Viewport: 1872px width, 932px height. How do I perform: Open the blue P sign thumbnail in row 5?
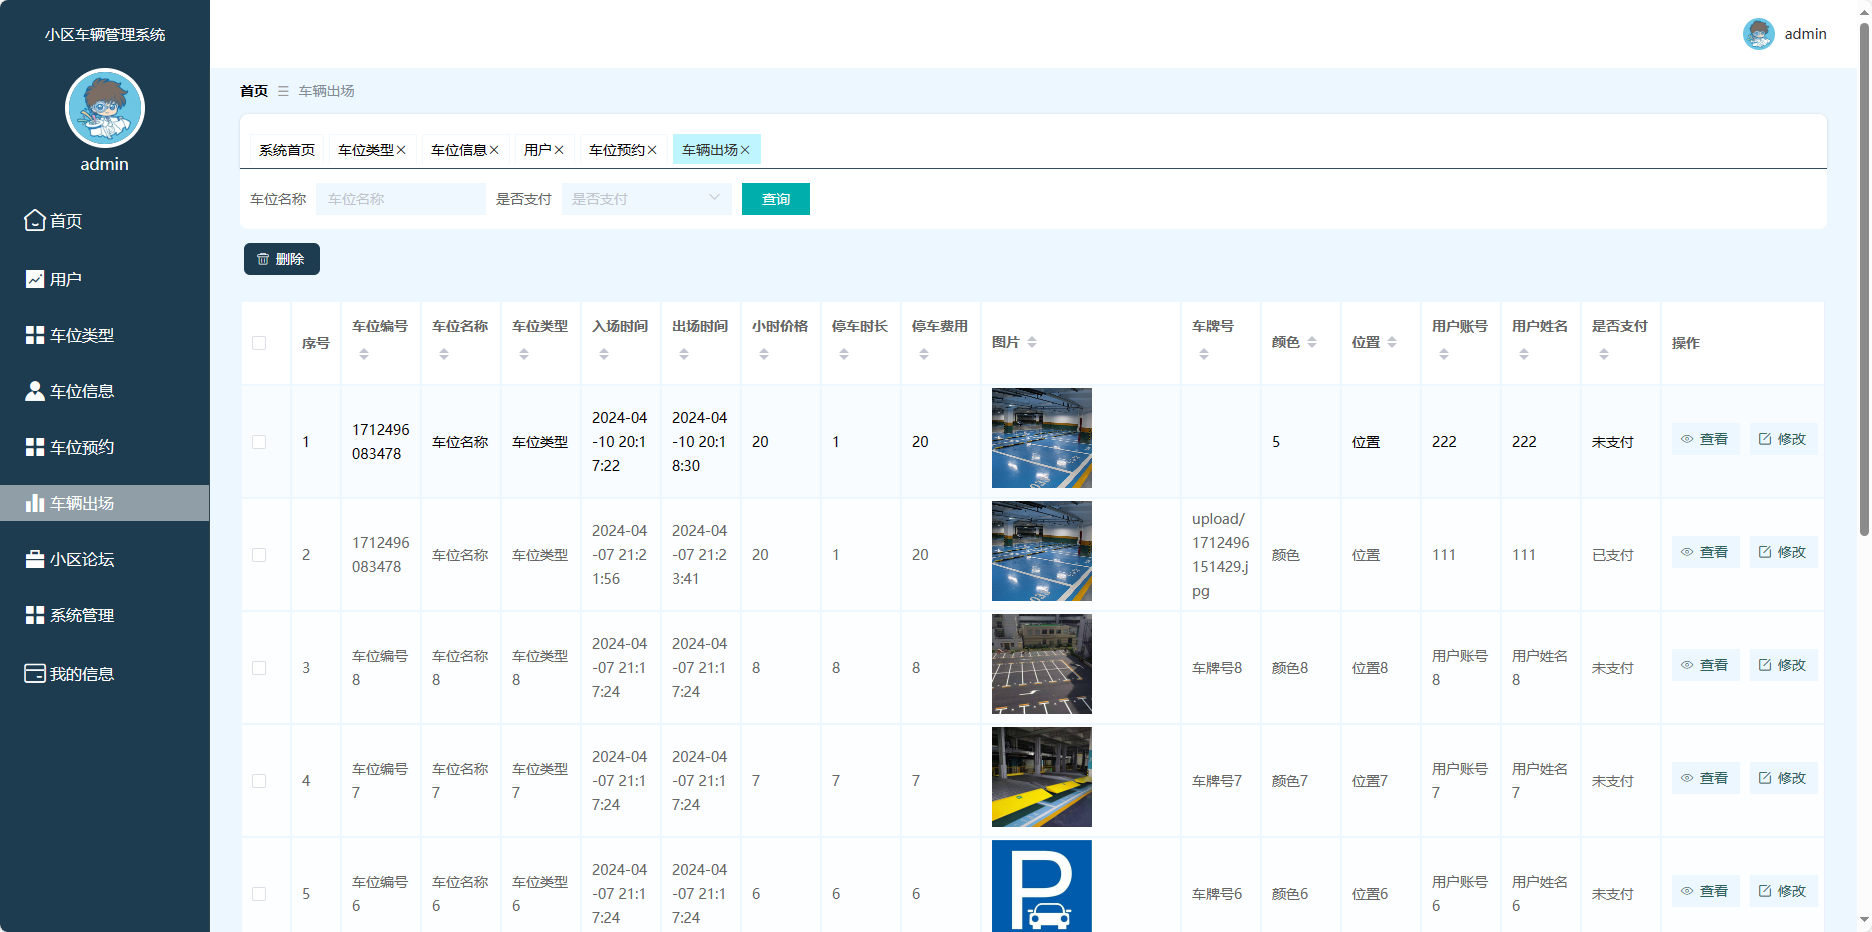point(1042,886)
